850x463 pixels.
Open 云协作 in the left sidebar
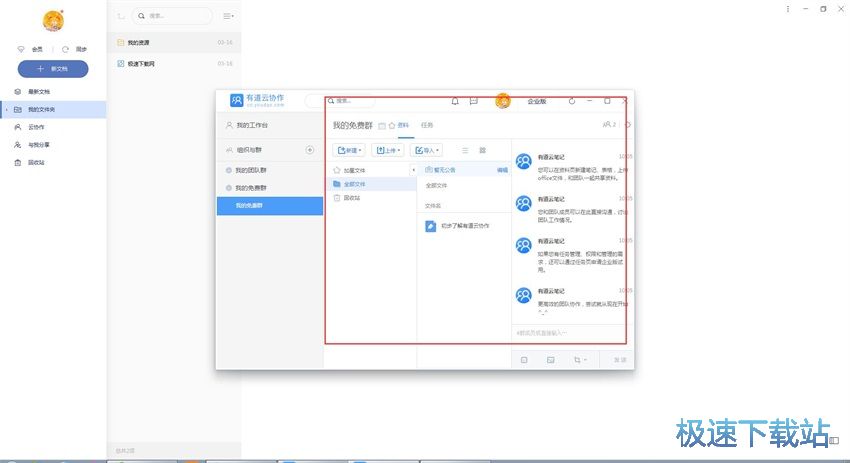tap(53, 127)
